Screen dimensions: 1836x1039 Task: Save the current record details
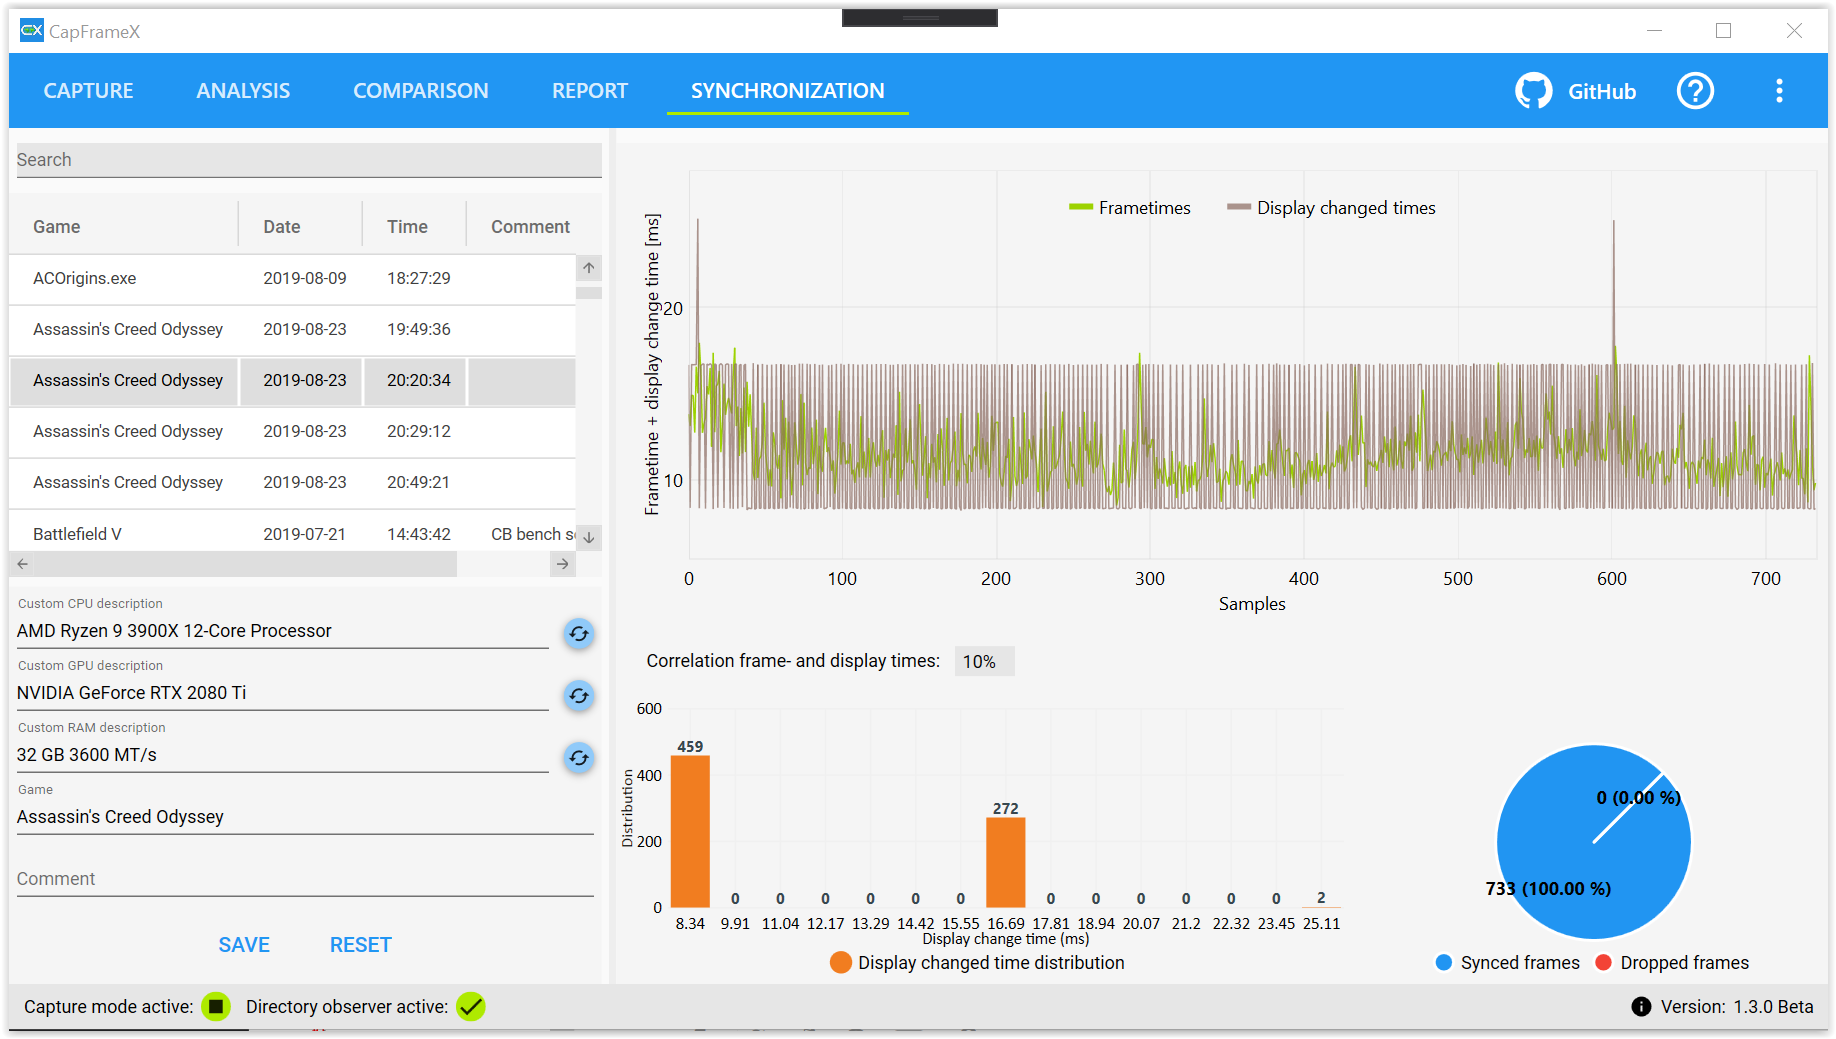[244, 944]
